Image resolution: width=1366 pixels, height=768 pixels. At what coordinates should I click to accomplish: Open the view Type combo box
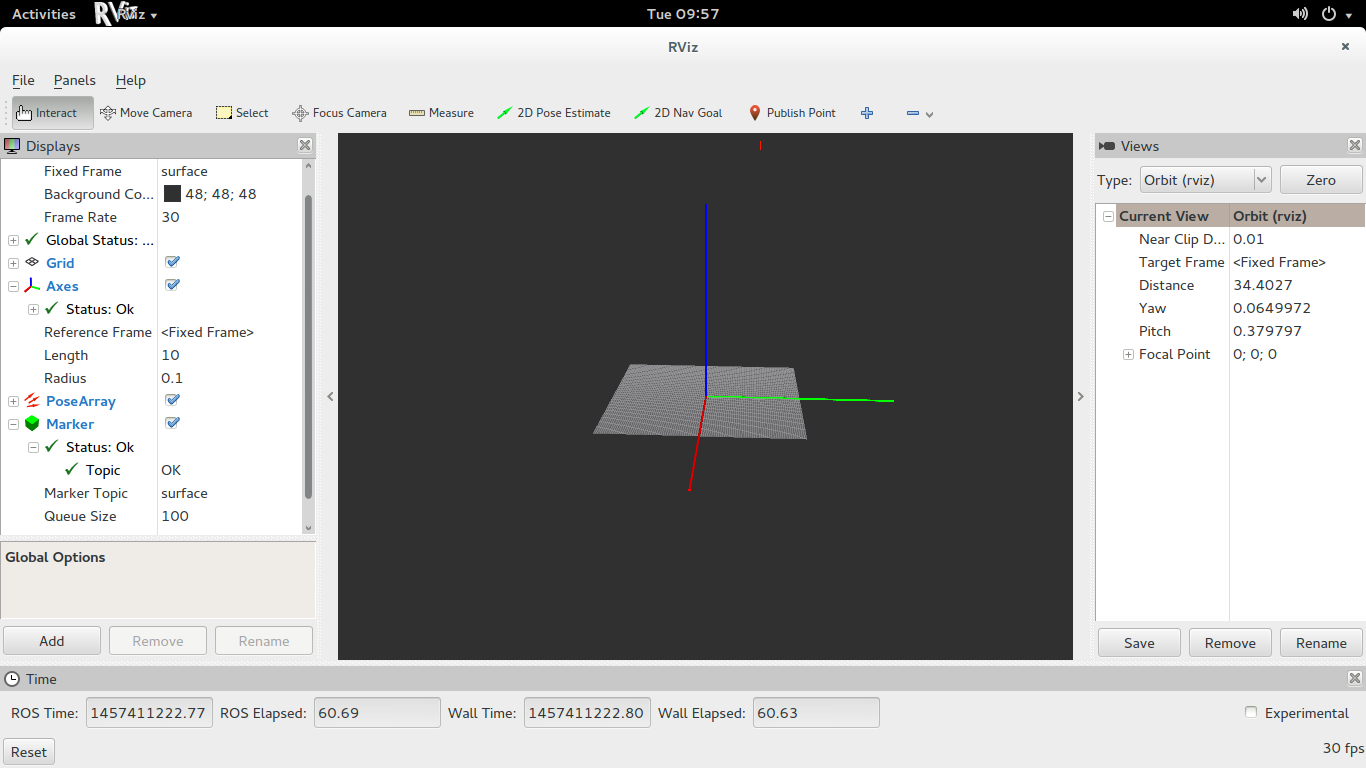point(1205,180)
